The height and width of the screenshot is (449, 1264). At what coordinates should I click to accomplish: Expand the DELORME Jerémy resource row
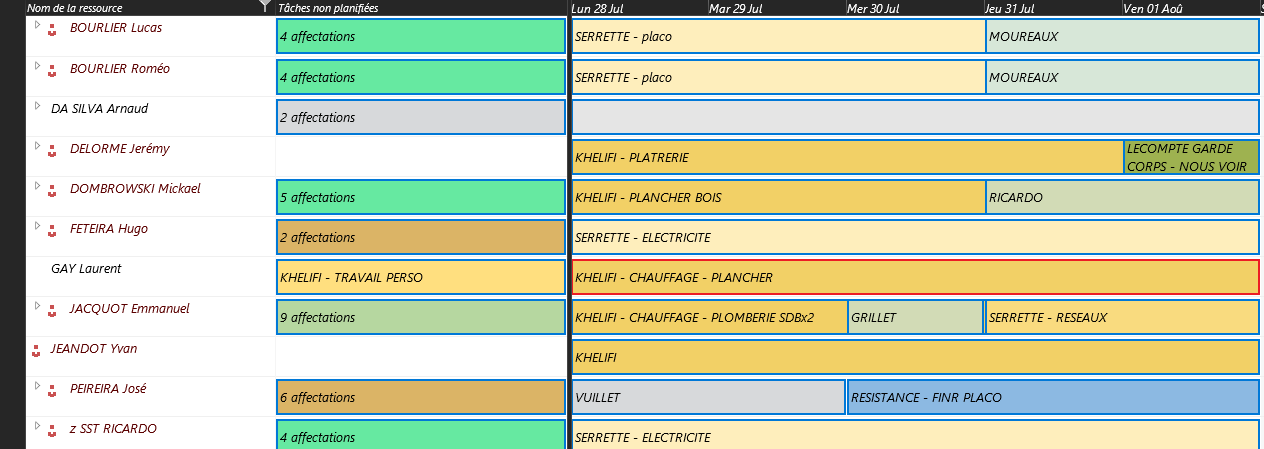(38, 145)
